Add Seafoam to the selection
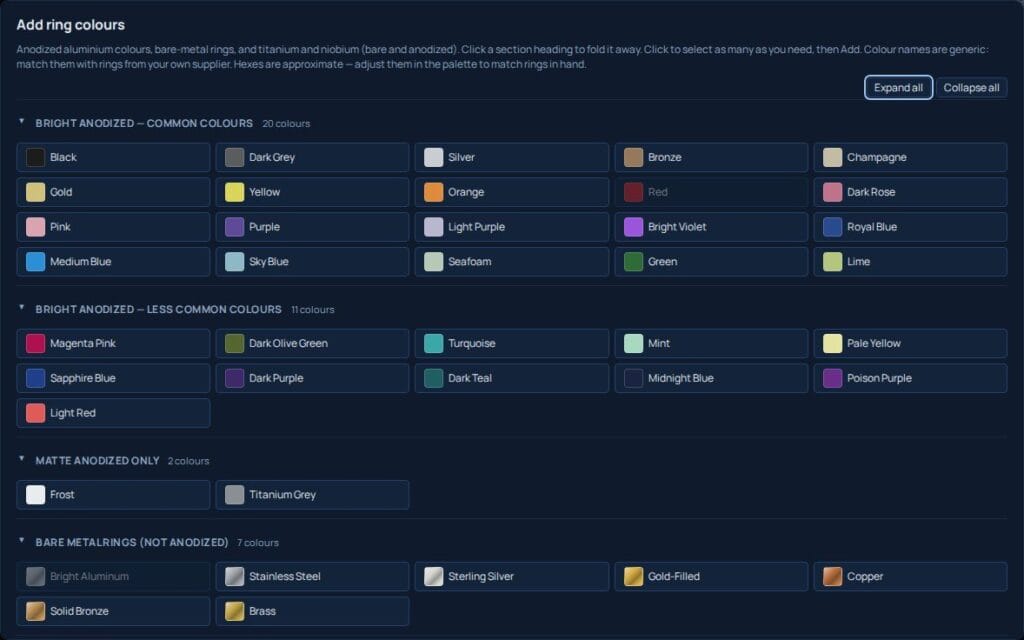Image resolution: width=1024 pixels, height=640 pixels. pos(512,261)
